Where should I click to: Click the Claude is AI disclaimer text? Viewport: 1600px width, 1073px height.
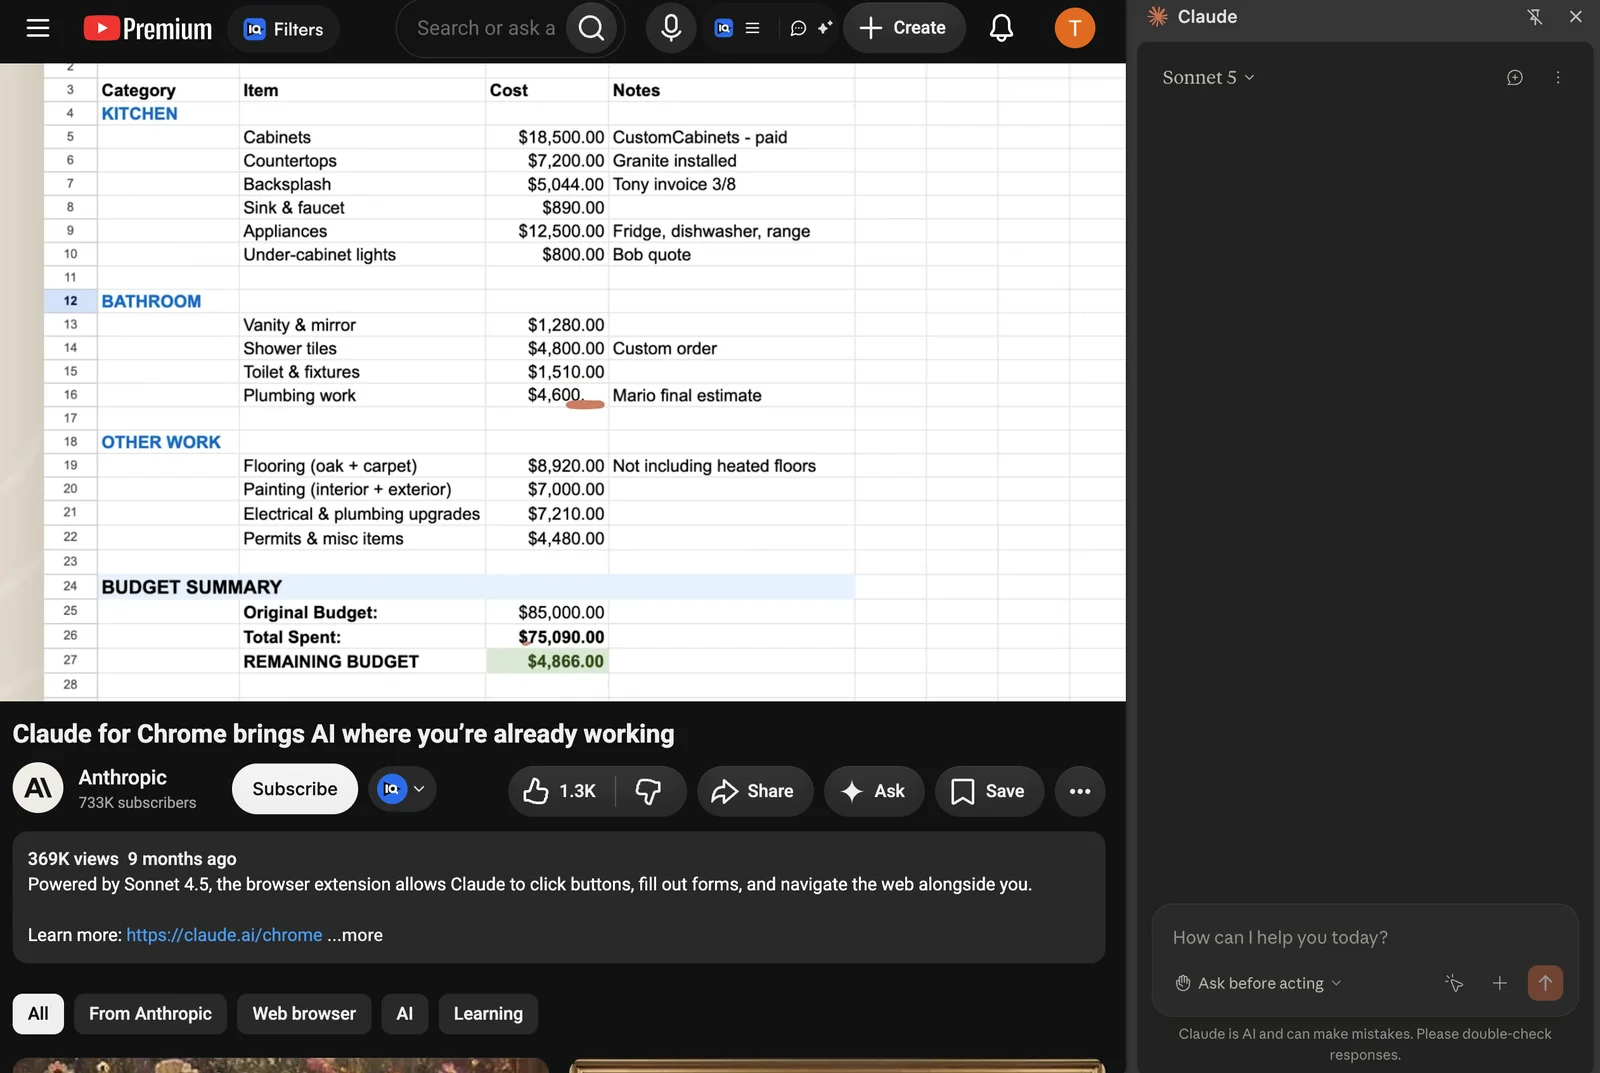pyautogui.click(x=1365, y=1044)
